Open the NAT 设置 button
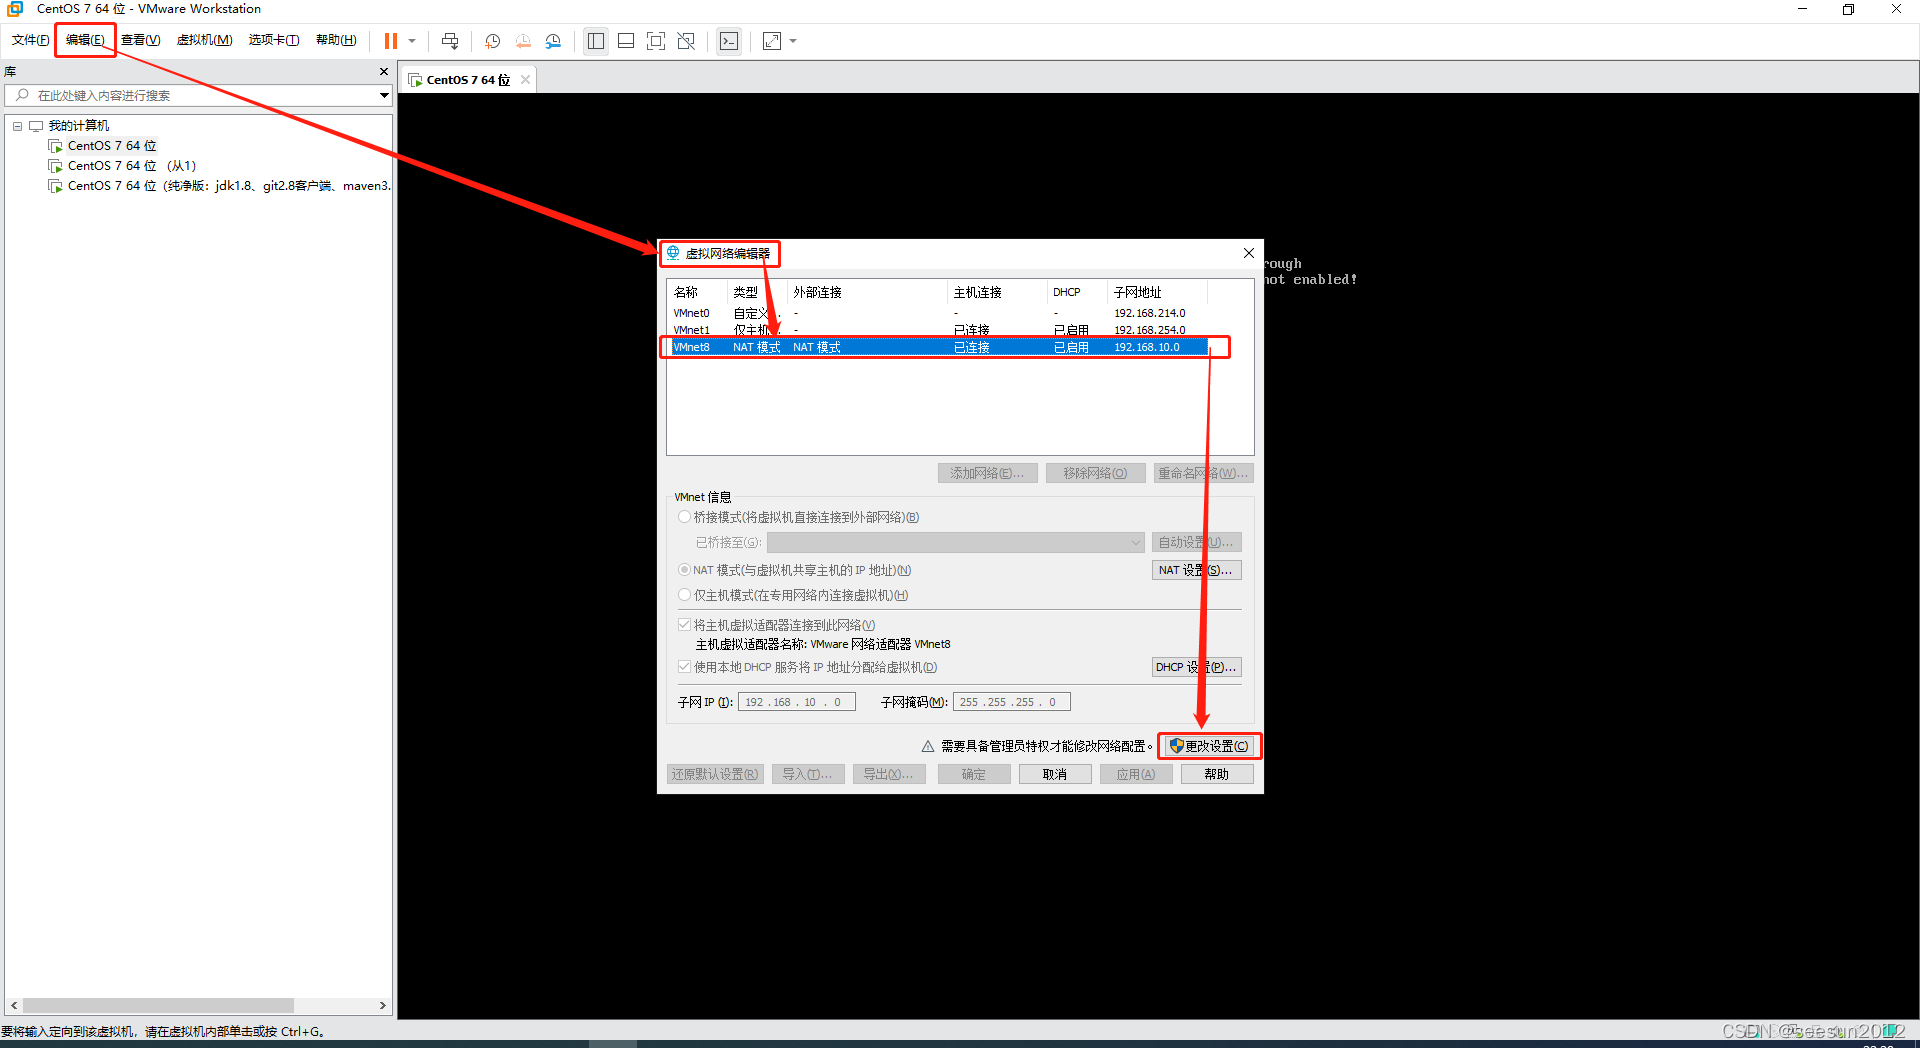This screenshot has height=1048, width=1920. click(x=1196, y=570)
